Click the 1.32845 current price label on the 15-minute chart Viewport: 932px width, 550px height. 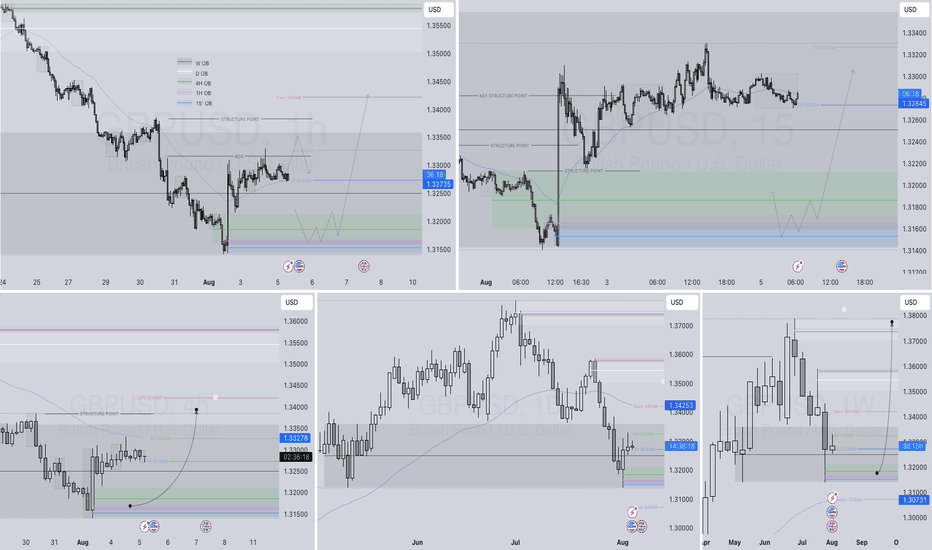tap(914, 103)
